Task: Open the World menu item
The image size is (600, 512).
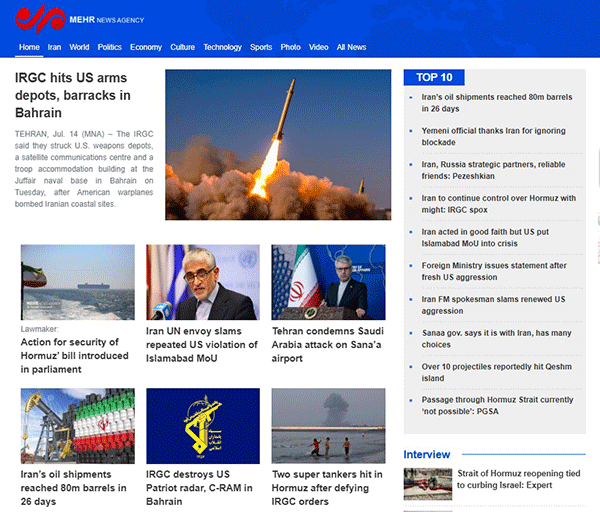Action: click(x=79, y=47)
